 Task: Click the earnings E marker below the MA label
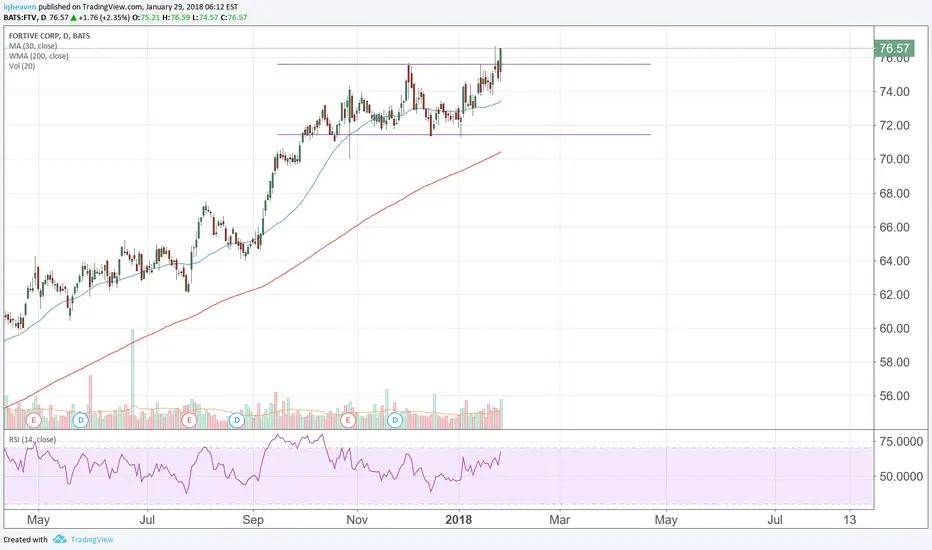click(33, 420)
